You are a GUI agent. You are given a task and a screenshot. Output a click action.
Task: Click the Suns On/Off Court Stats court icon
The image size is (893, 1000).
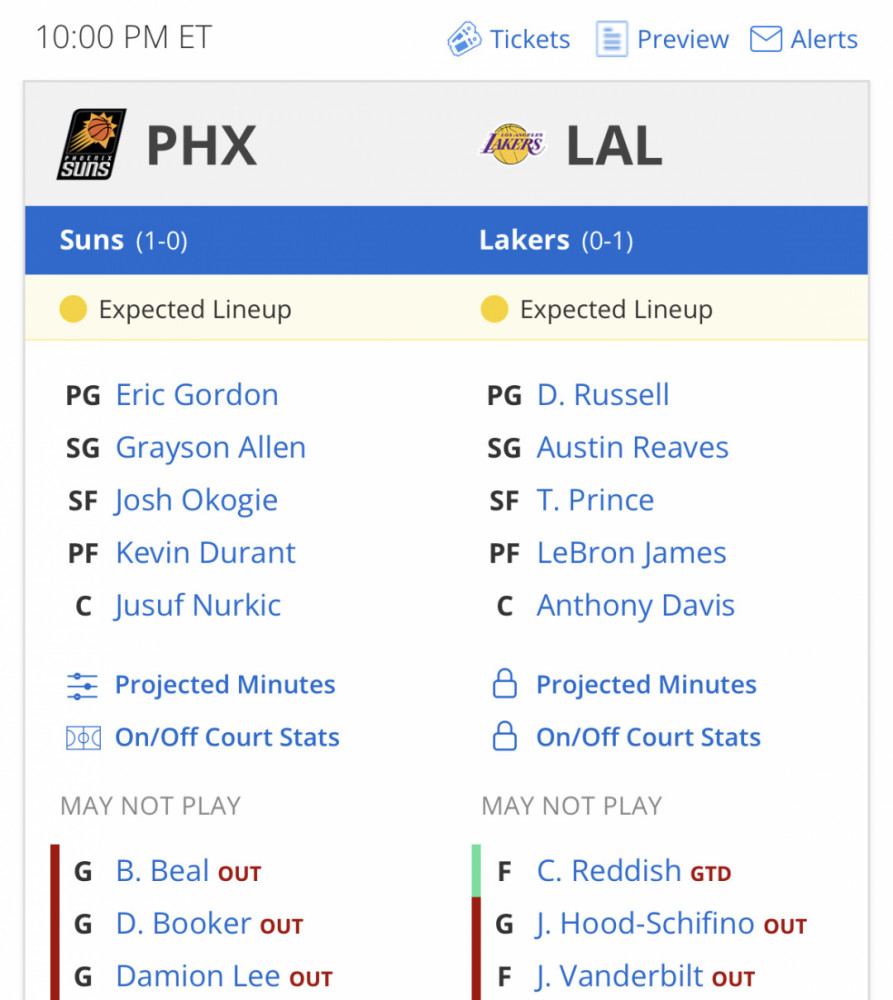point(83,738)
